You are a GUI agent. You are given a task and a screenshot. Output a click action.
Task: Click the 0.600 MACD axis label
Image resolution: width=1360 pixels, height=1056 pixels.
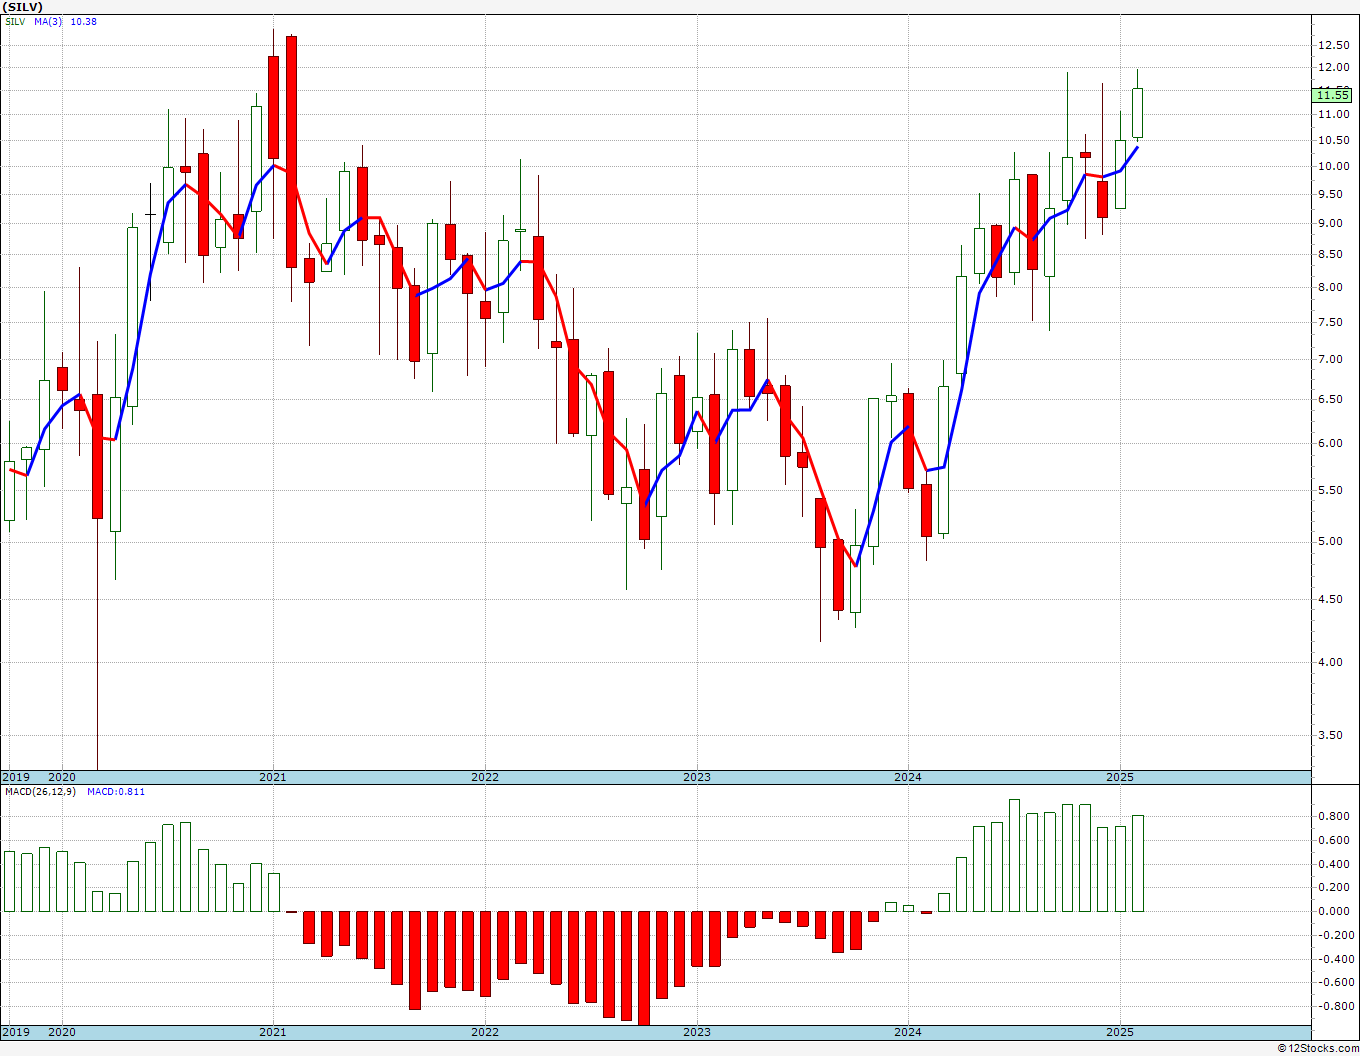coord(1333,840)
